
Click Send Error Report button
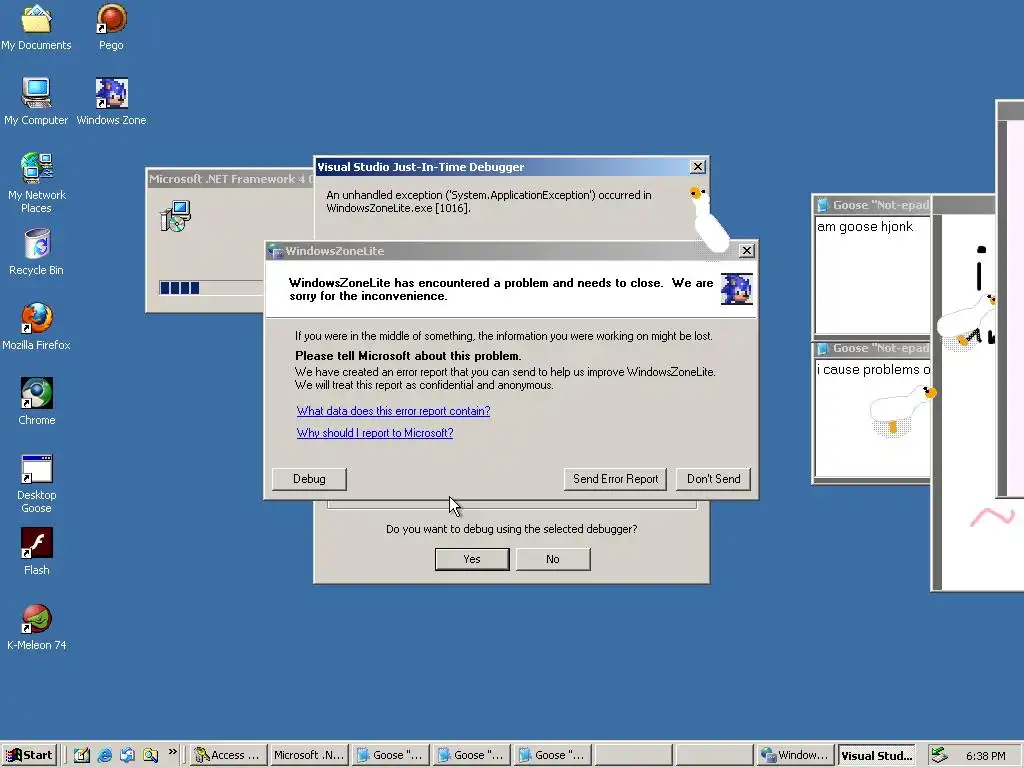[x=615, y=479]
